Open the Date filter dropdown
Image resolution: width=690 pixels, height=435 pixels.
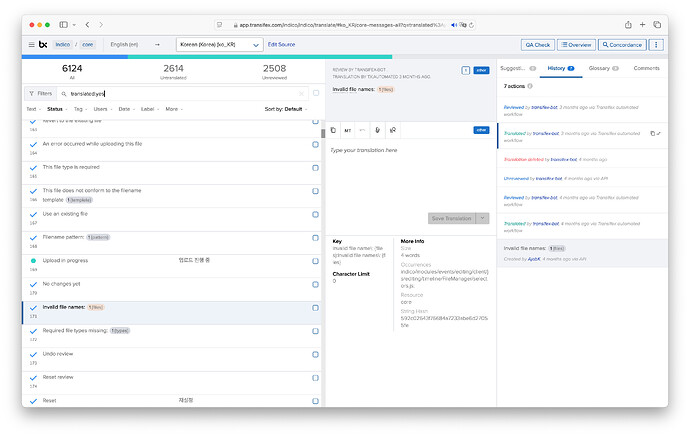tap(127, 109)
